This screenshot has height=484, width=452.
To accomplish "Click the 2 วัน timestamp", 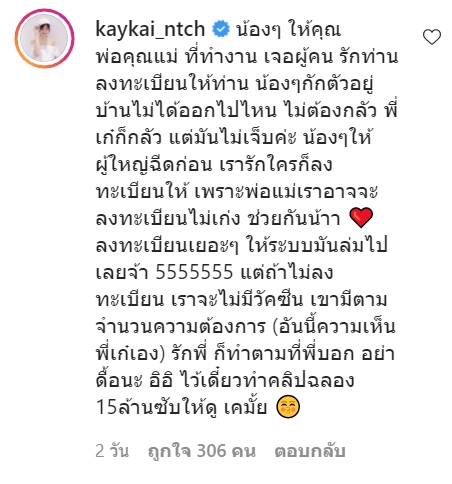I will [x=112, y=451].
